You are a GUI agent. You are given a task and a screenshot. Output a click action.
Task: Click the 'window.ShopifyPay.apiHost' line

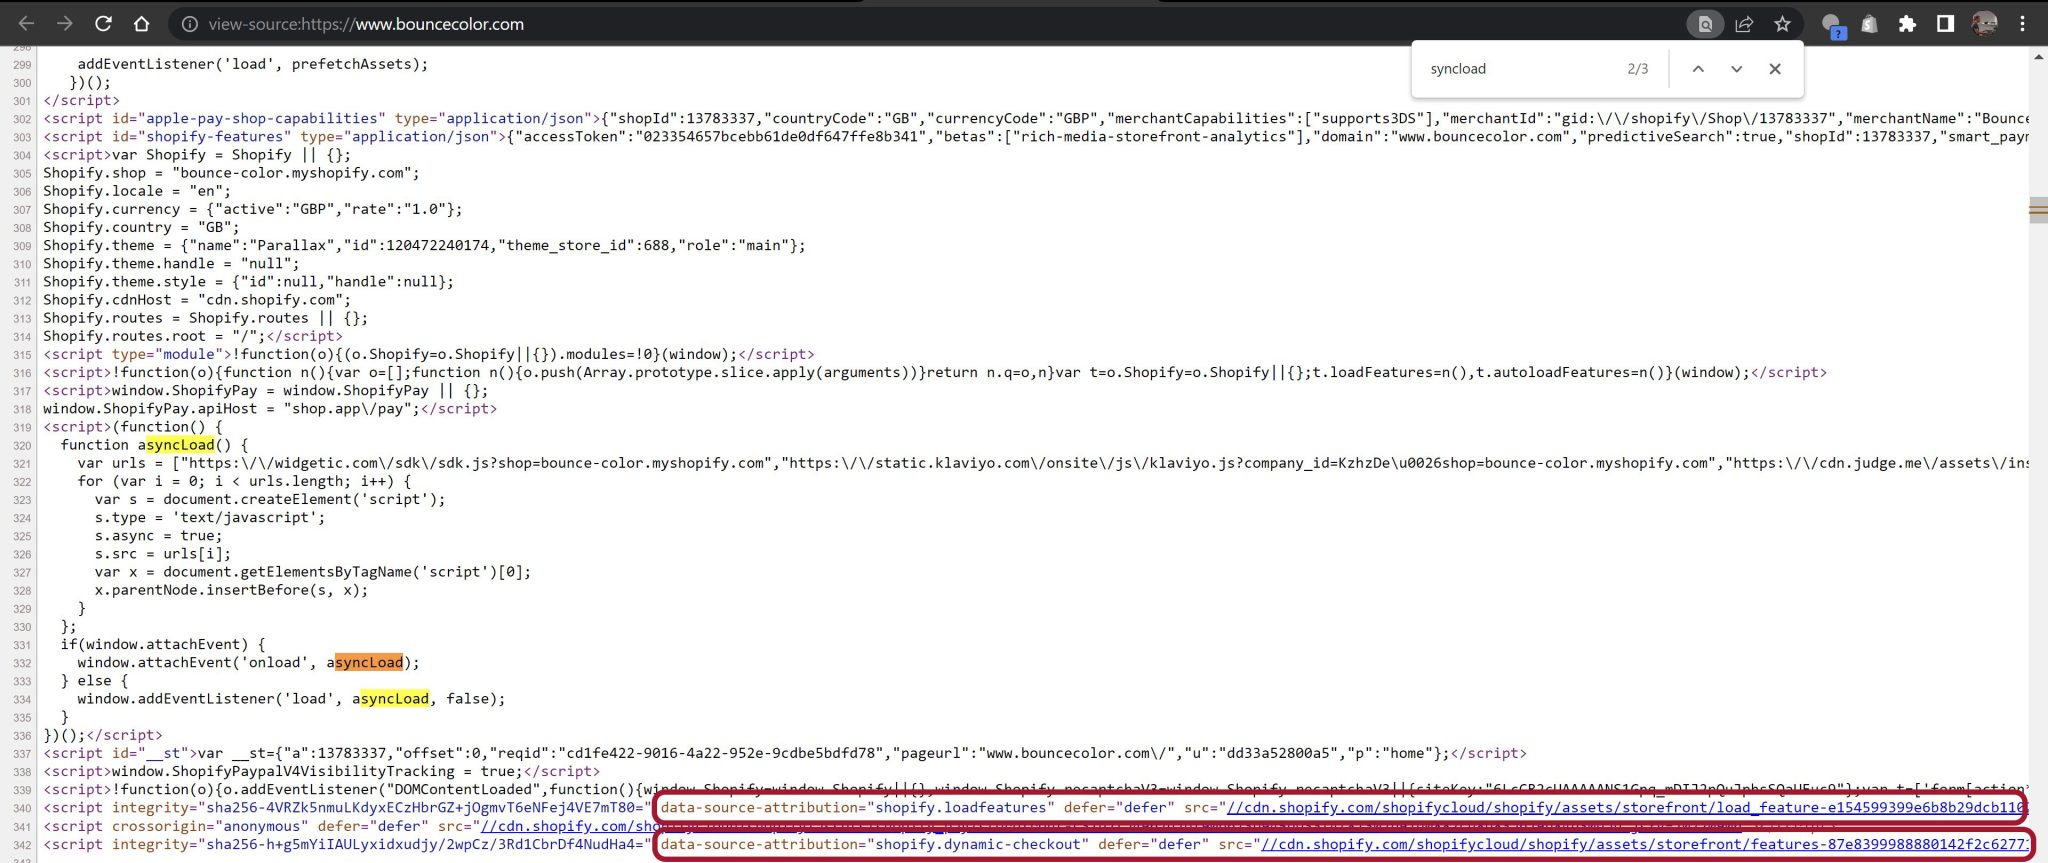[270, 409]
